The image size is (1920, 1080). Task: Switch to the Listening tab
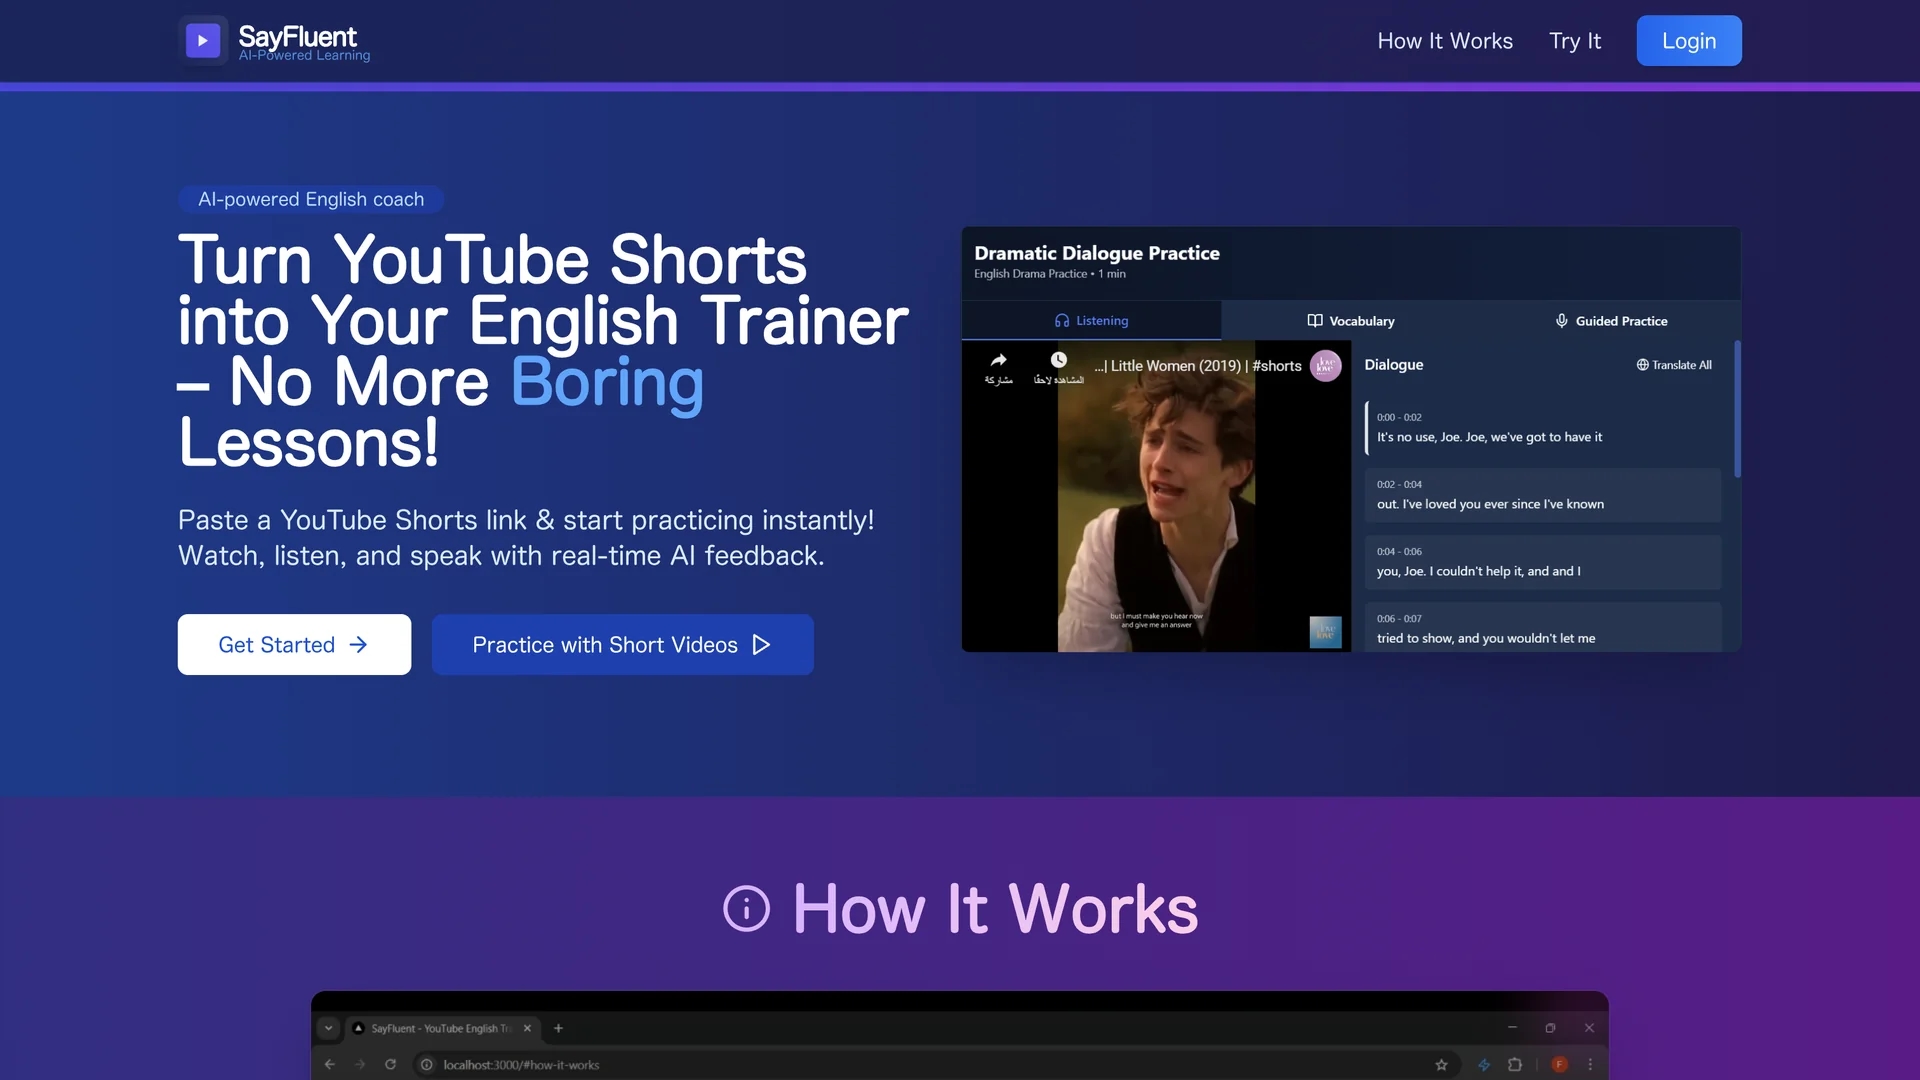point(1091,321)
